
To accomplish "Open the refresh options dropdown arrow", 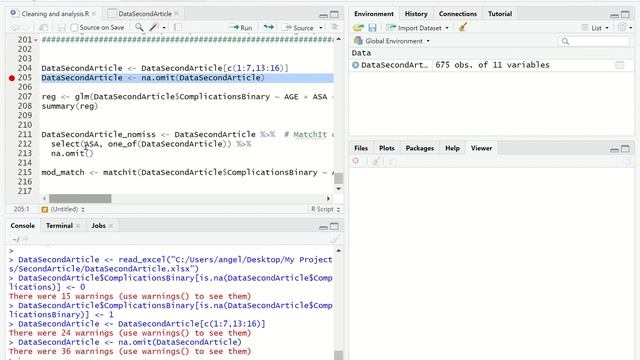I will pos(631,27).
